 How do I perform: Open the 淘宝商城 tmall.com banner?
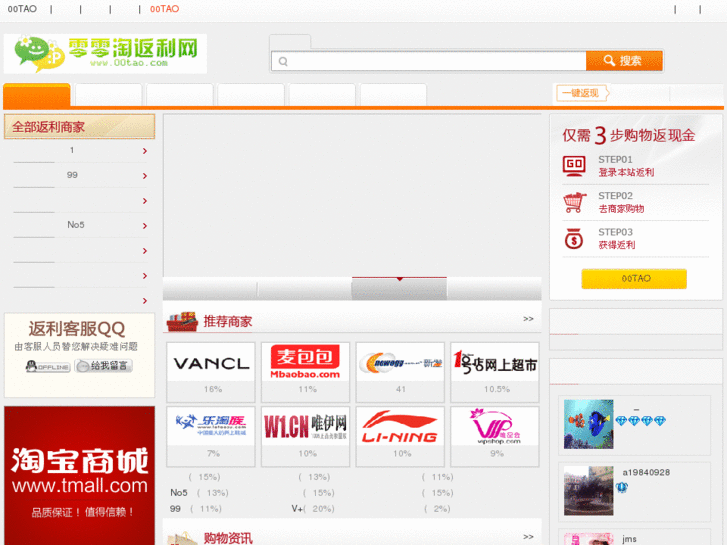(79, 475)
